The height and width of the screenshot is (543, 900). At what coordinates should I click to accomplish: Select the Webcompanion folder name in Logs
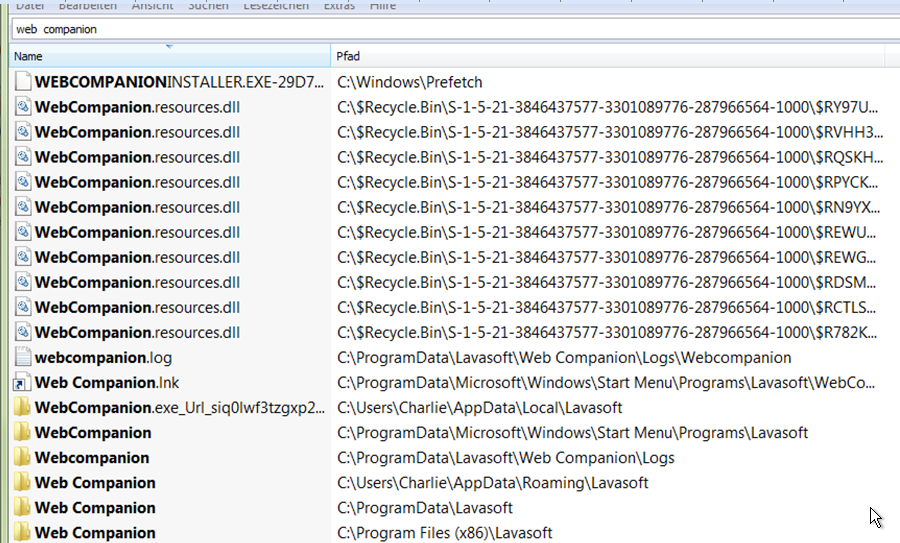point(92,458)
